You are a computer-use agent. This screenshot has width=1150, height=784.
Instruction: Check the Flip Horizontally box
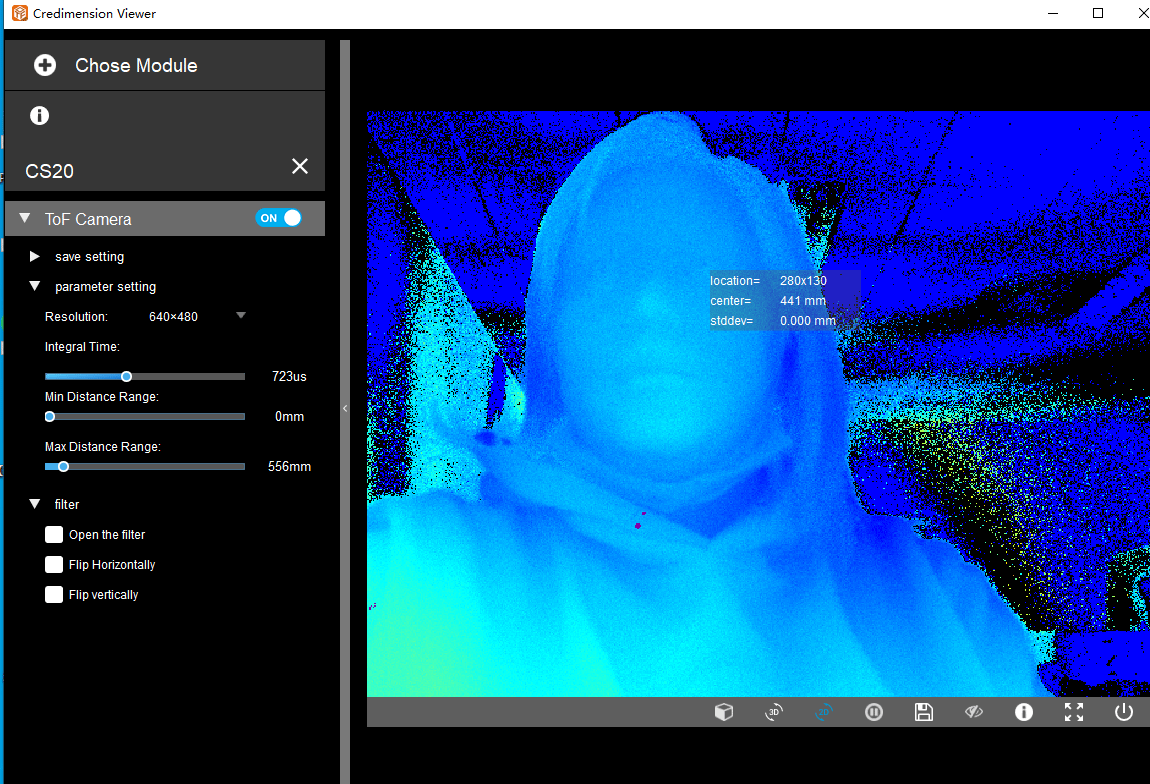(x=54, y=565)
